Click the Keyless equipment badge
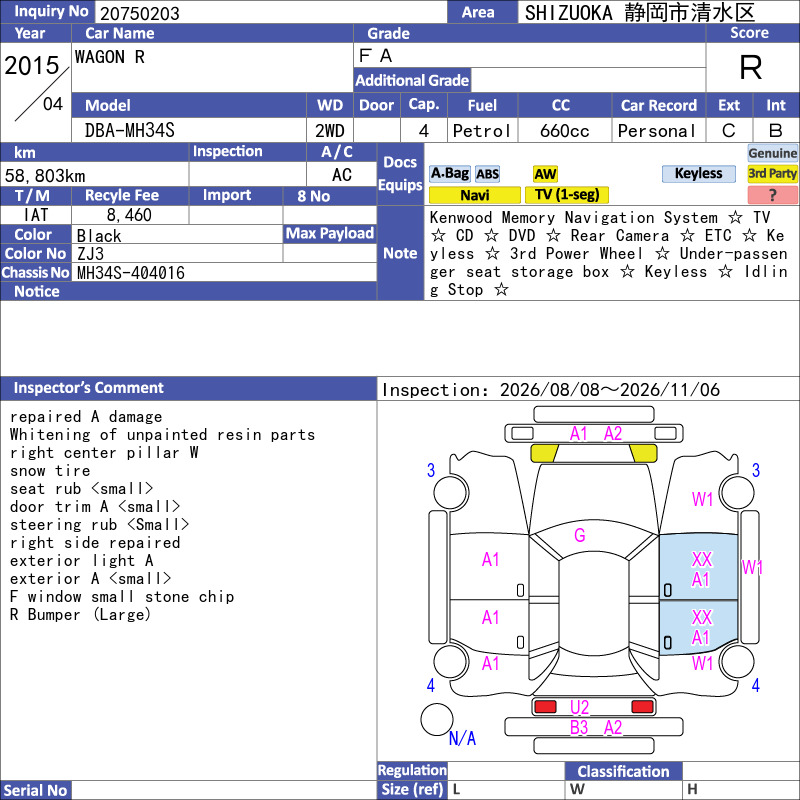 (698, 174)
